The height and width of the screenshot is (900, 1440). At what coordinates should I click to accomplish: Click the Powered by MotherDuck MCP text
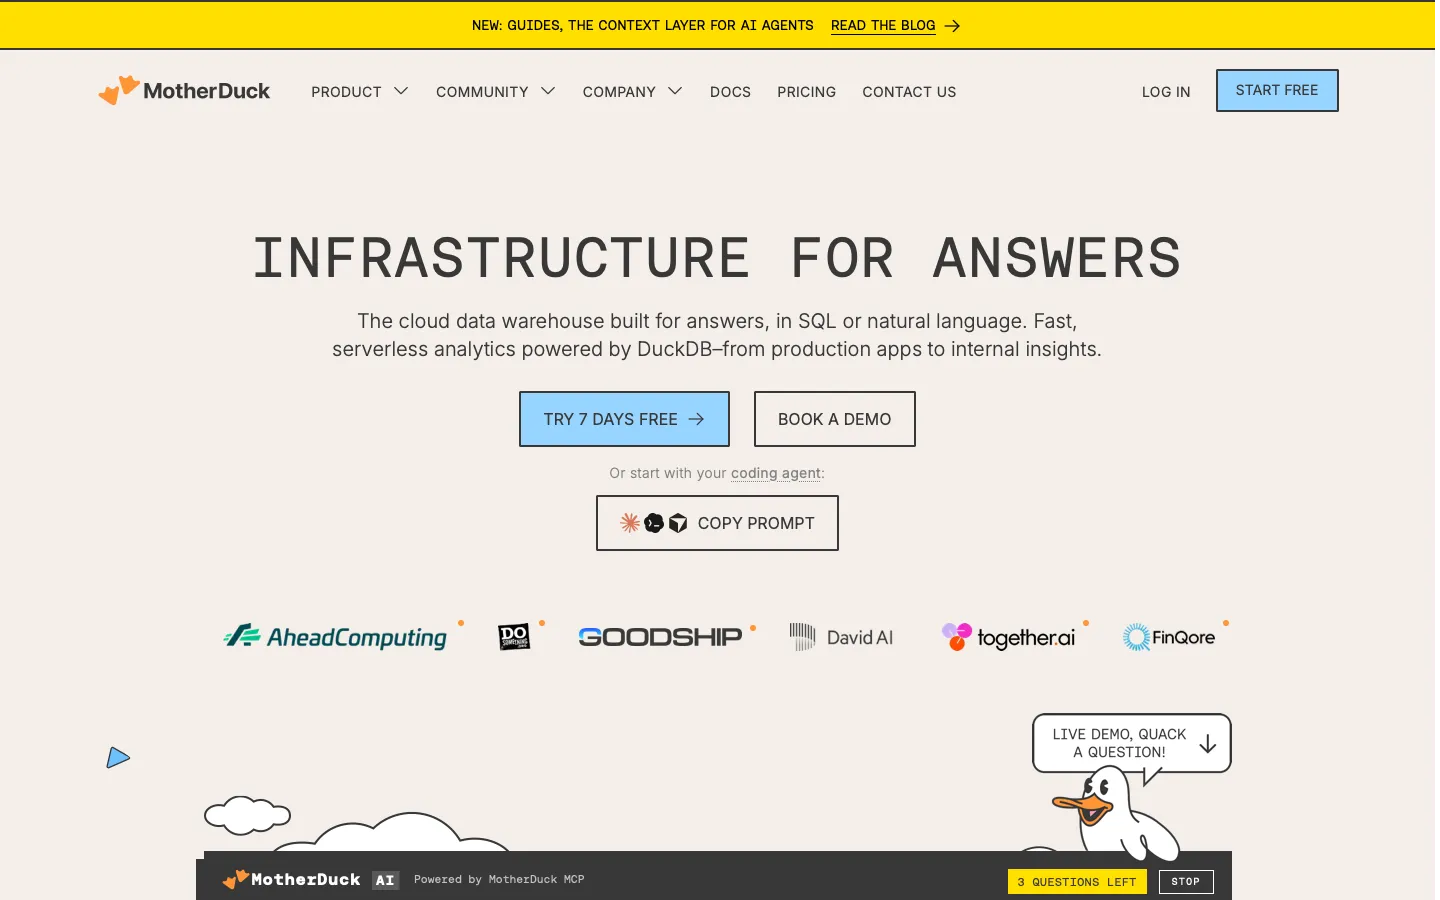click(x=499, y=880)
